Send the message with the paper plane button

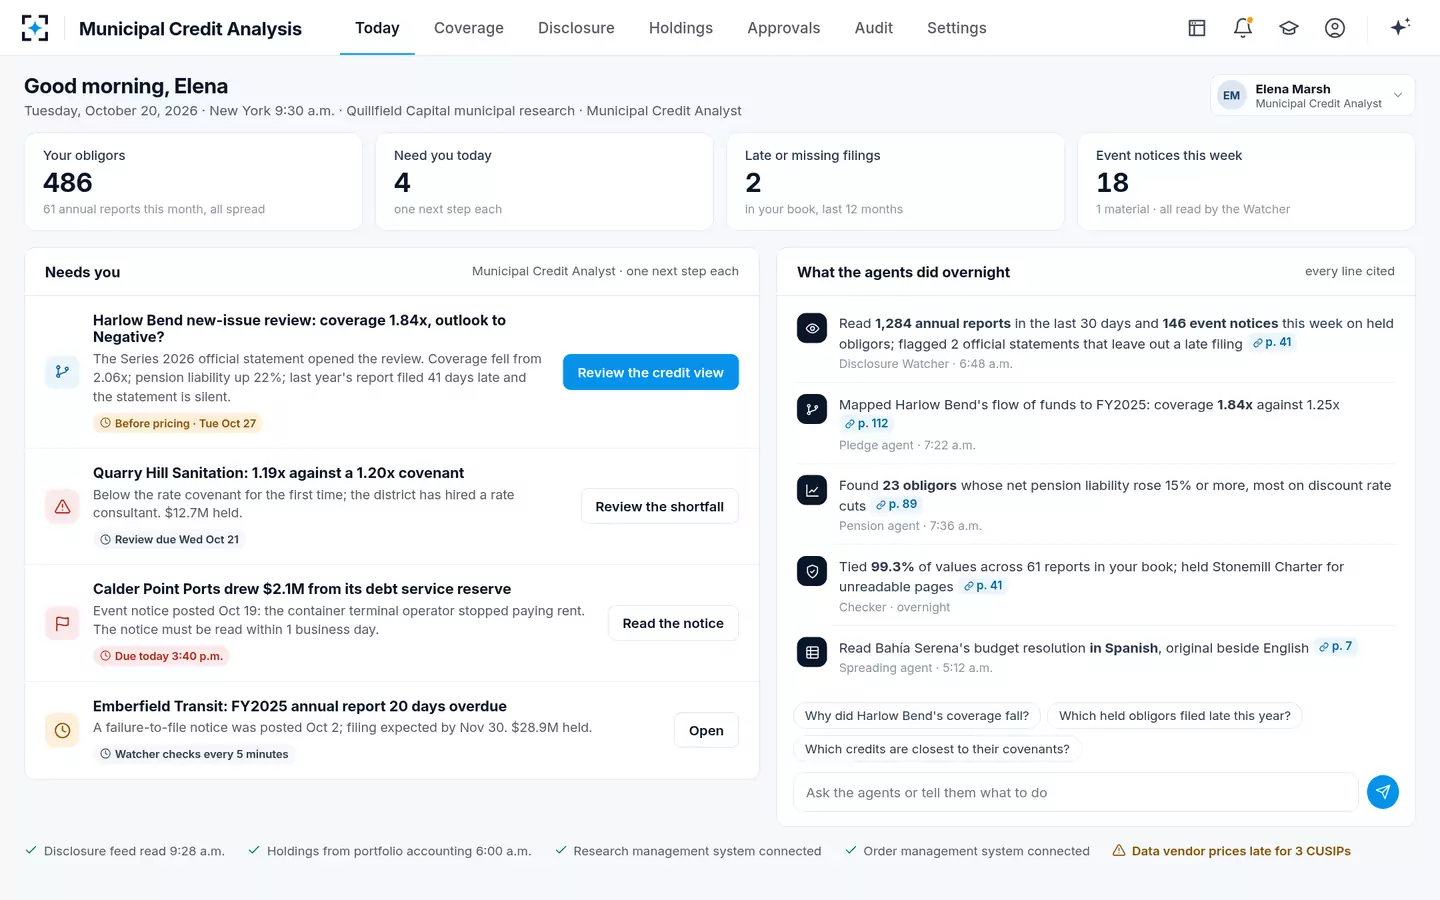(x=1383, y=792)
